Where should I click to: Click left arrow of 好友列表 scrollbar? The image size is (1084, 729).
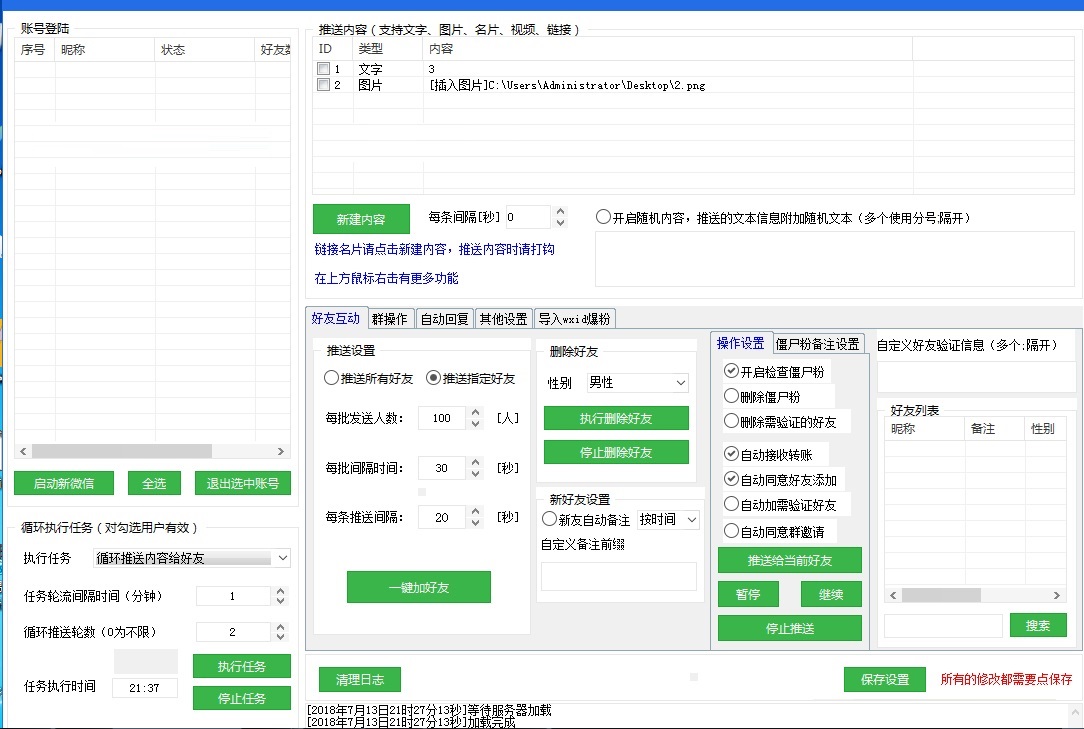point(893,595)
